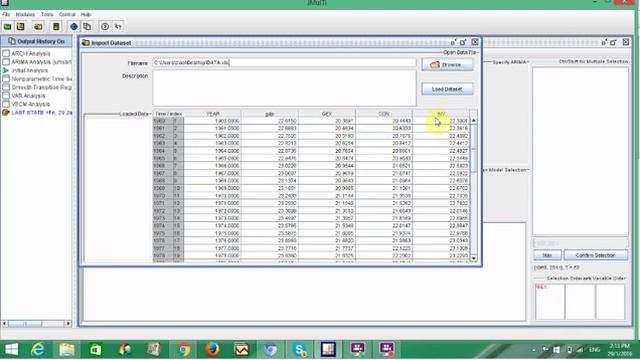Select the LAST STATE entry in the sidebar
This screenshot has width=640, height=360.
41,112
